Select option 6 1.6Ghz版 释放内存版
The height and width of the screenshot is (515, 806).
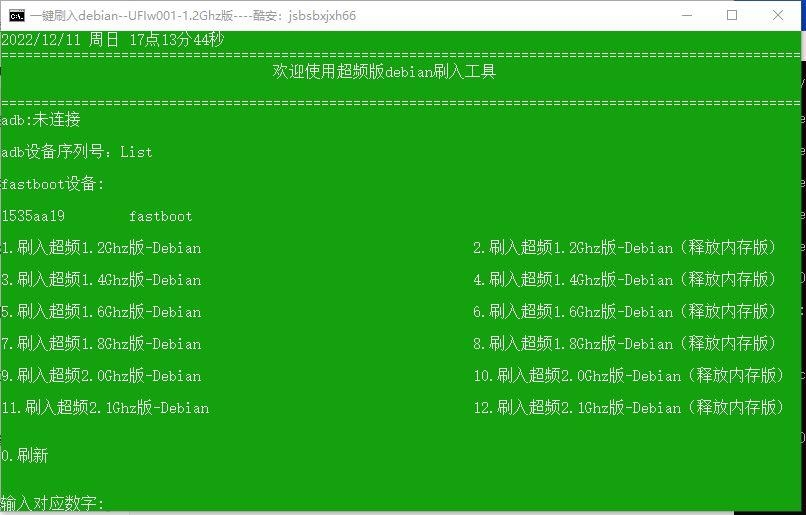point(625,312)
